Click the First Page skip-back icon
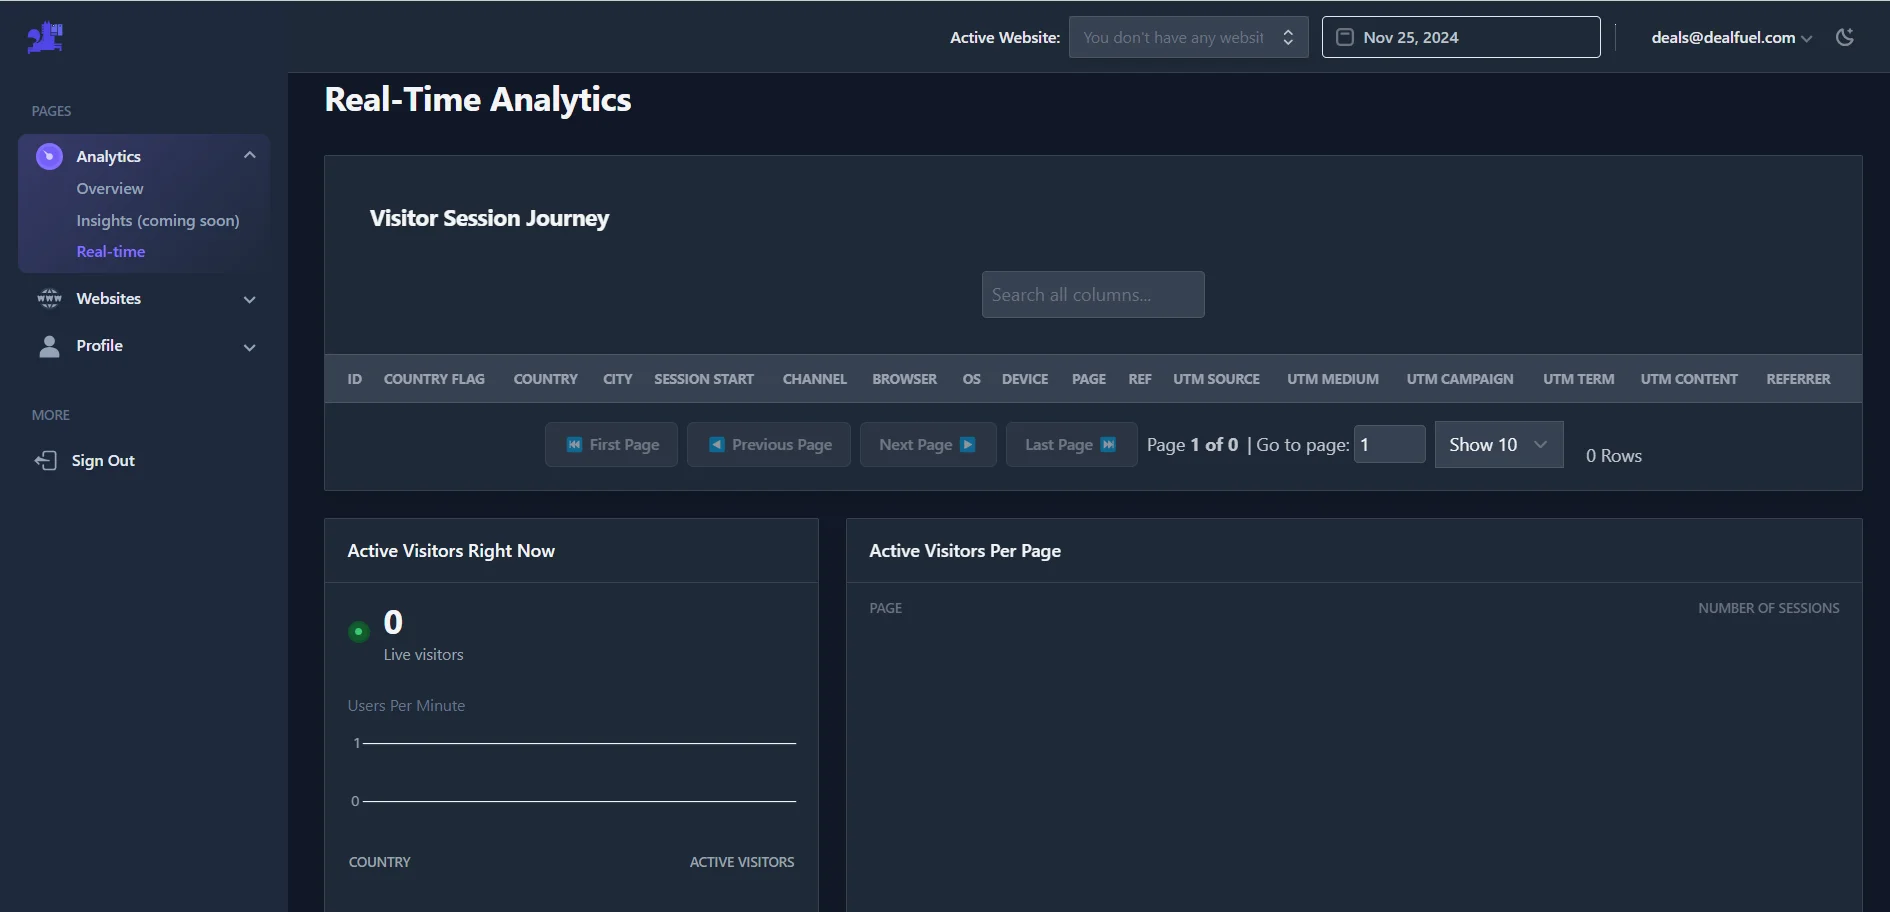 point(573,444)
